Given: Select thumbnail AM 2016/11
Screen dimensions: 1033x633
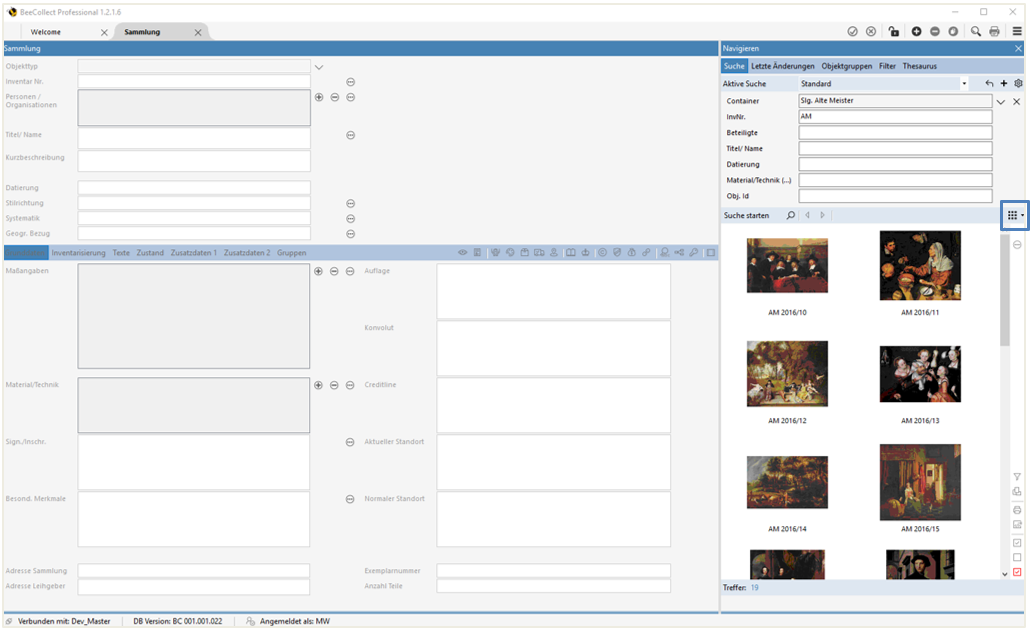Looking at the screenshot, I should (x=920, y=266).
